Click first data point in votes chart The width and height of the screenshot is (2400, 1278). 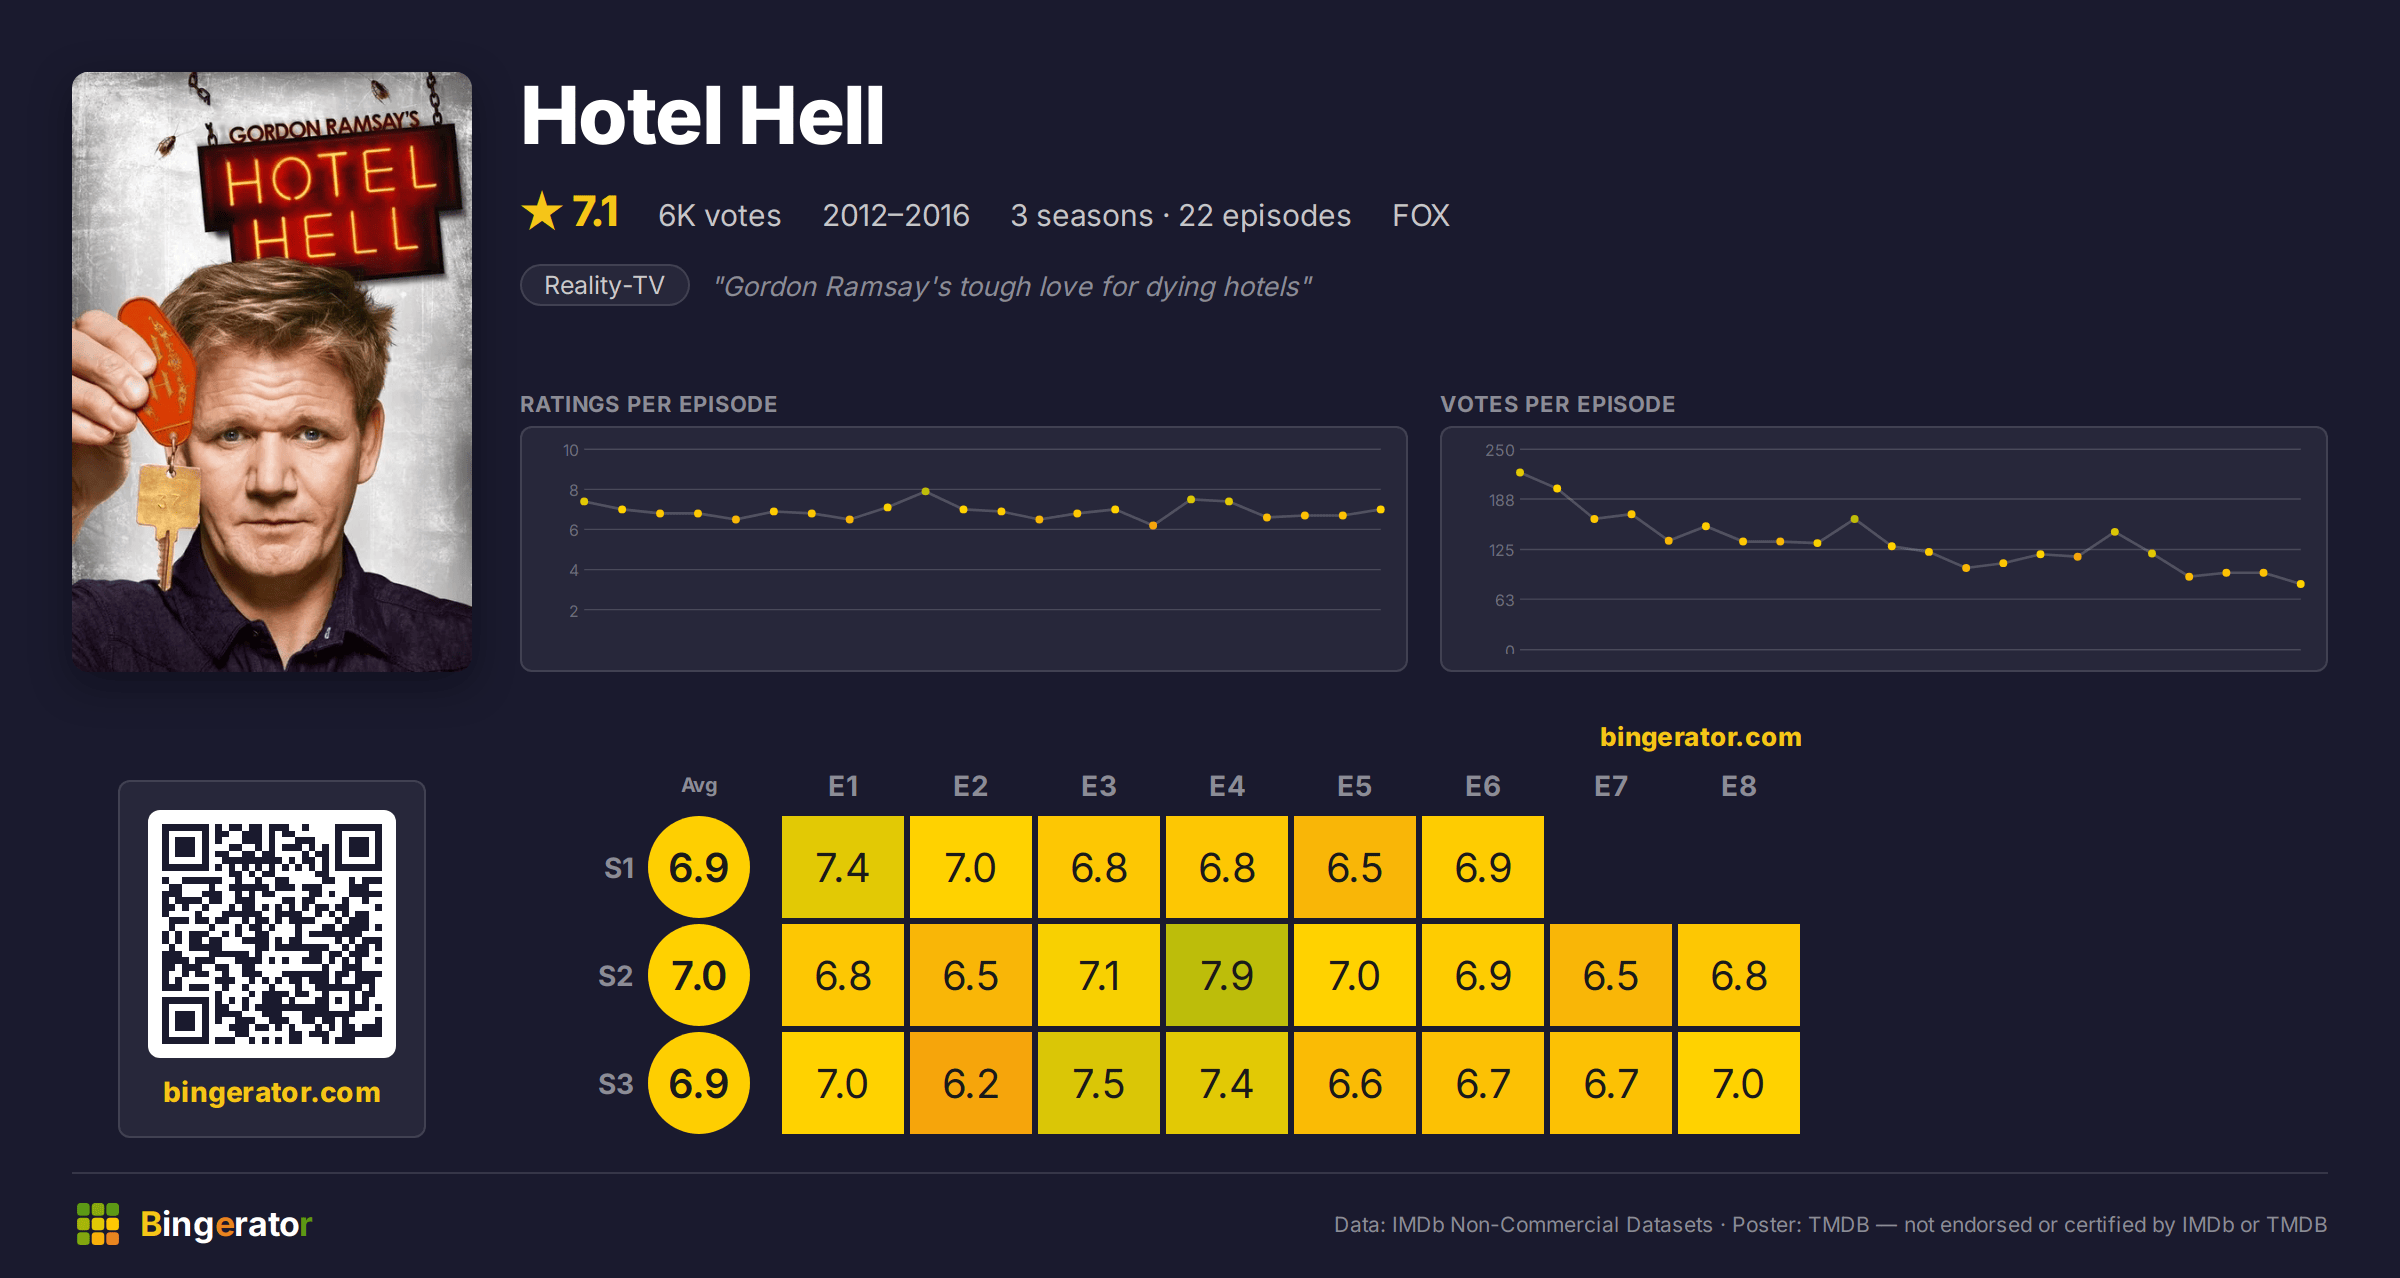1520,472
